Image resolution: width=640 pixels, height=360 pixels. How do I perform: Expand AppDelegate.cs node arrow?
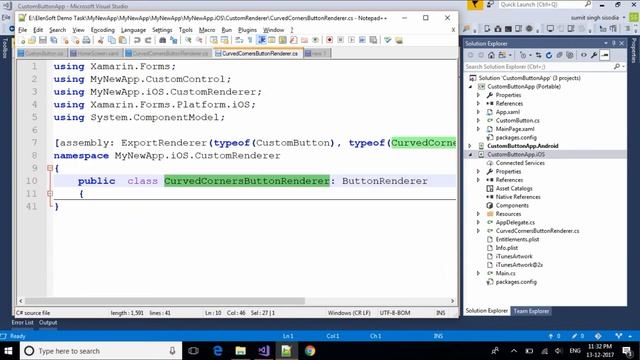[x=478, y=222]
